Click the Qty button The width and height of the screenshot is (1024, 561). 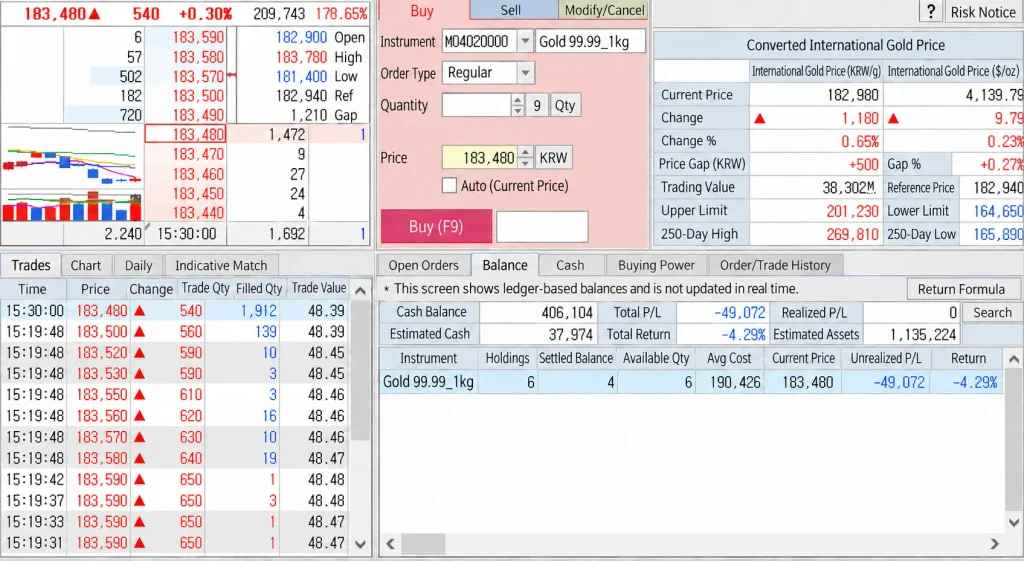coord(565,105)
